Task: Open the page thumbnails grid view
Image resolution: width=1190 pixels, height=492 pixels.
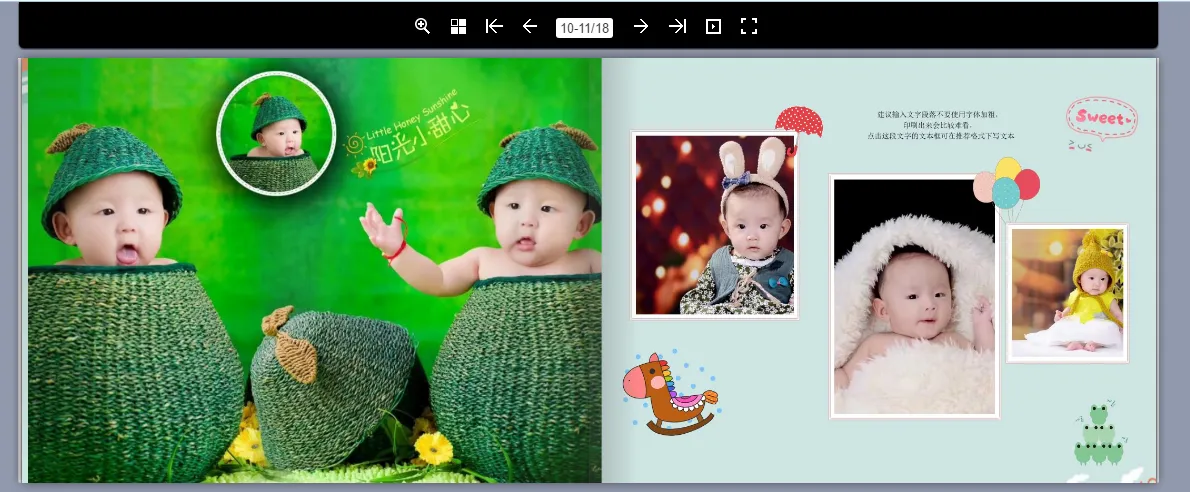Action: pos(458,27)
